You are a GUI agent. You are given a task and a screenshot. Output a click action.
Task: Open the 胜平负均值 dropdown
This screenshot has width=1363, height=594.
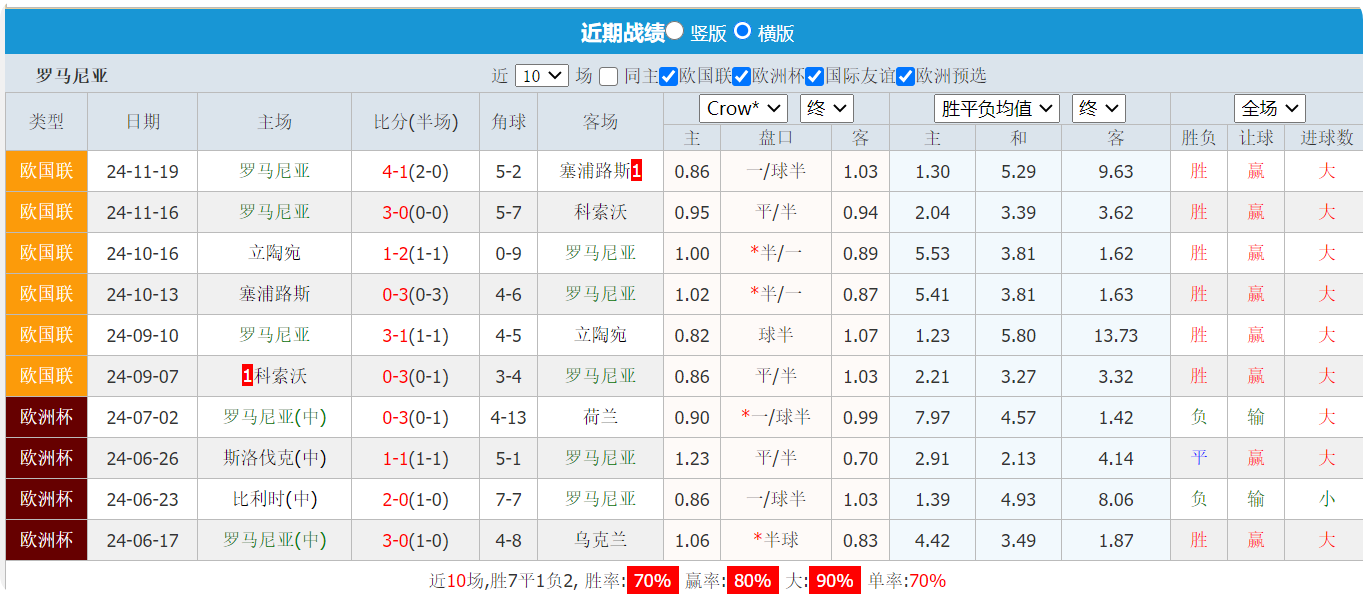[x=993, y=108]
